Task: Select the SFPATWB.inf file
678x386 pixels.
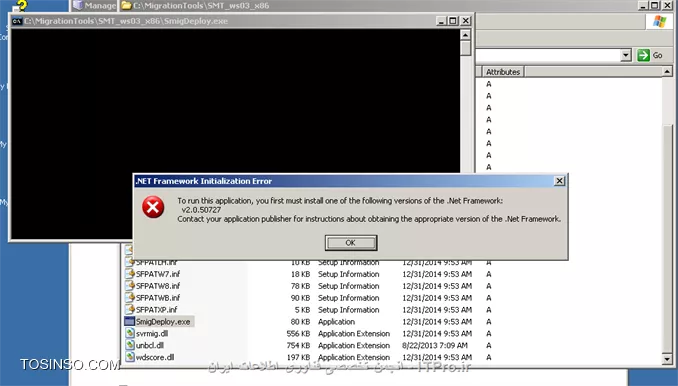Action: point(158,298)
